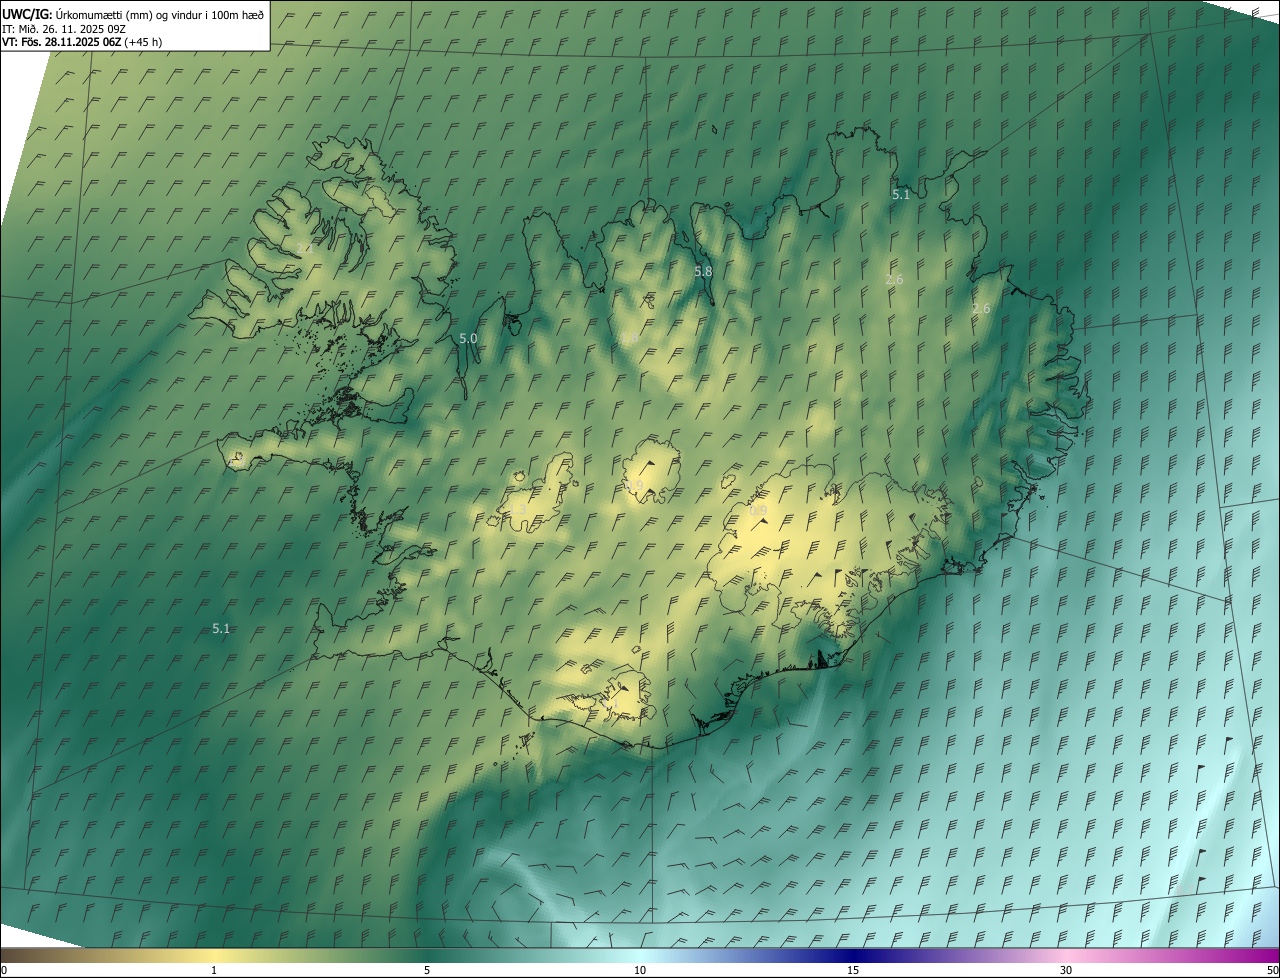Click the 'IT: Mið. 26. 11. 2025 09Z' line
Viewport: 1280px width, 978px height.
coord(64,28)
